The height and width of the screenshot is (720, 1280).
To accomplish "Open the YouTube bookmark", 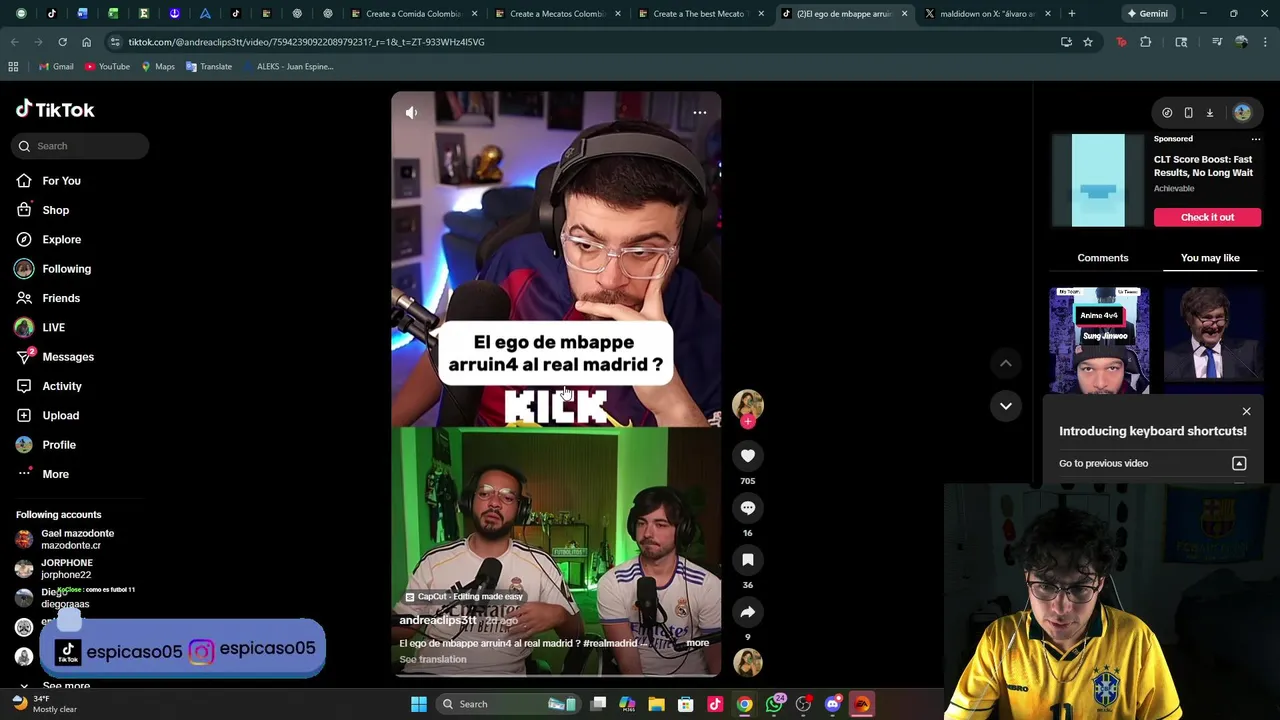I will [107, 67].
